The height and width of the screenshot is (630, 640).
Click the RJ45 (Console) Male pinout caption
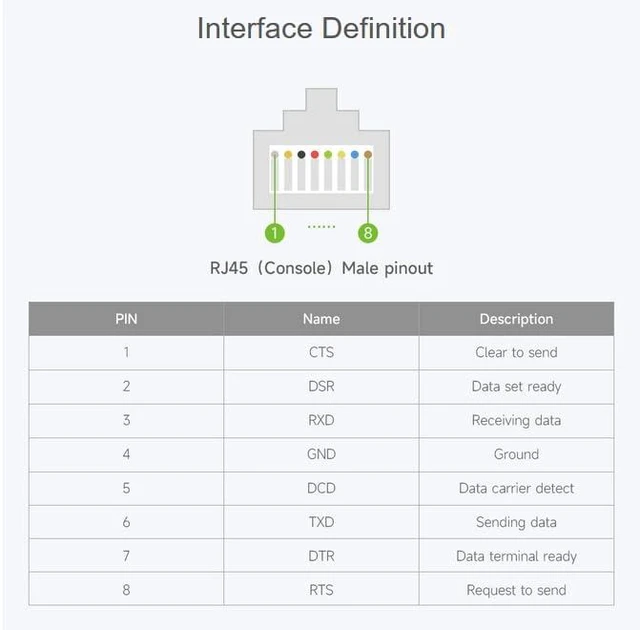point(321,268)
